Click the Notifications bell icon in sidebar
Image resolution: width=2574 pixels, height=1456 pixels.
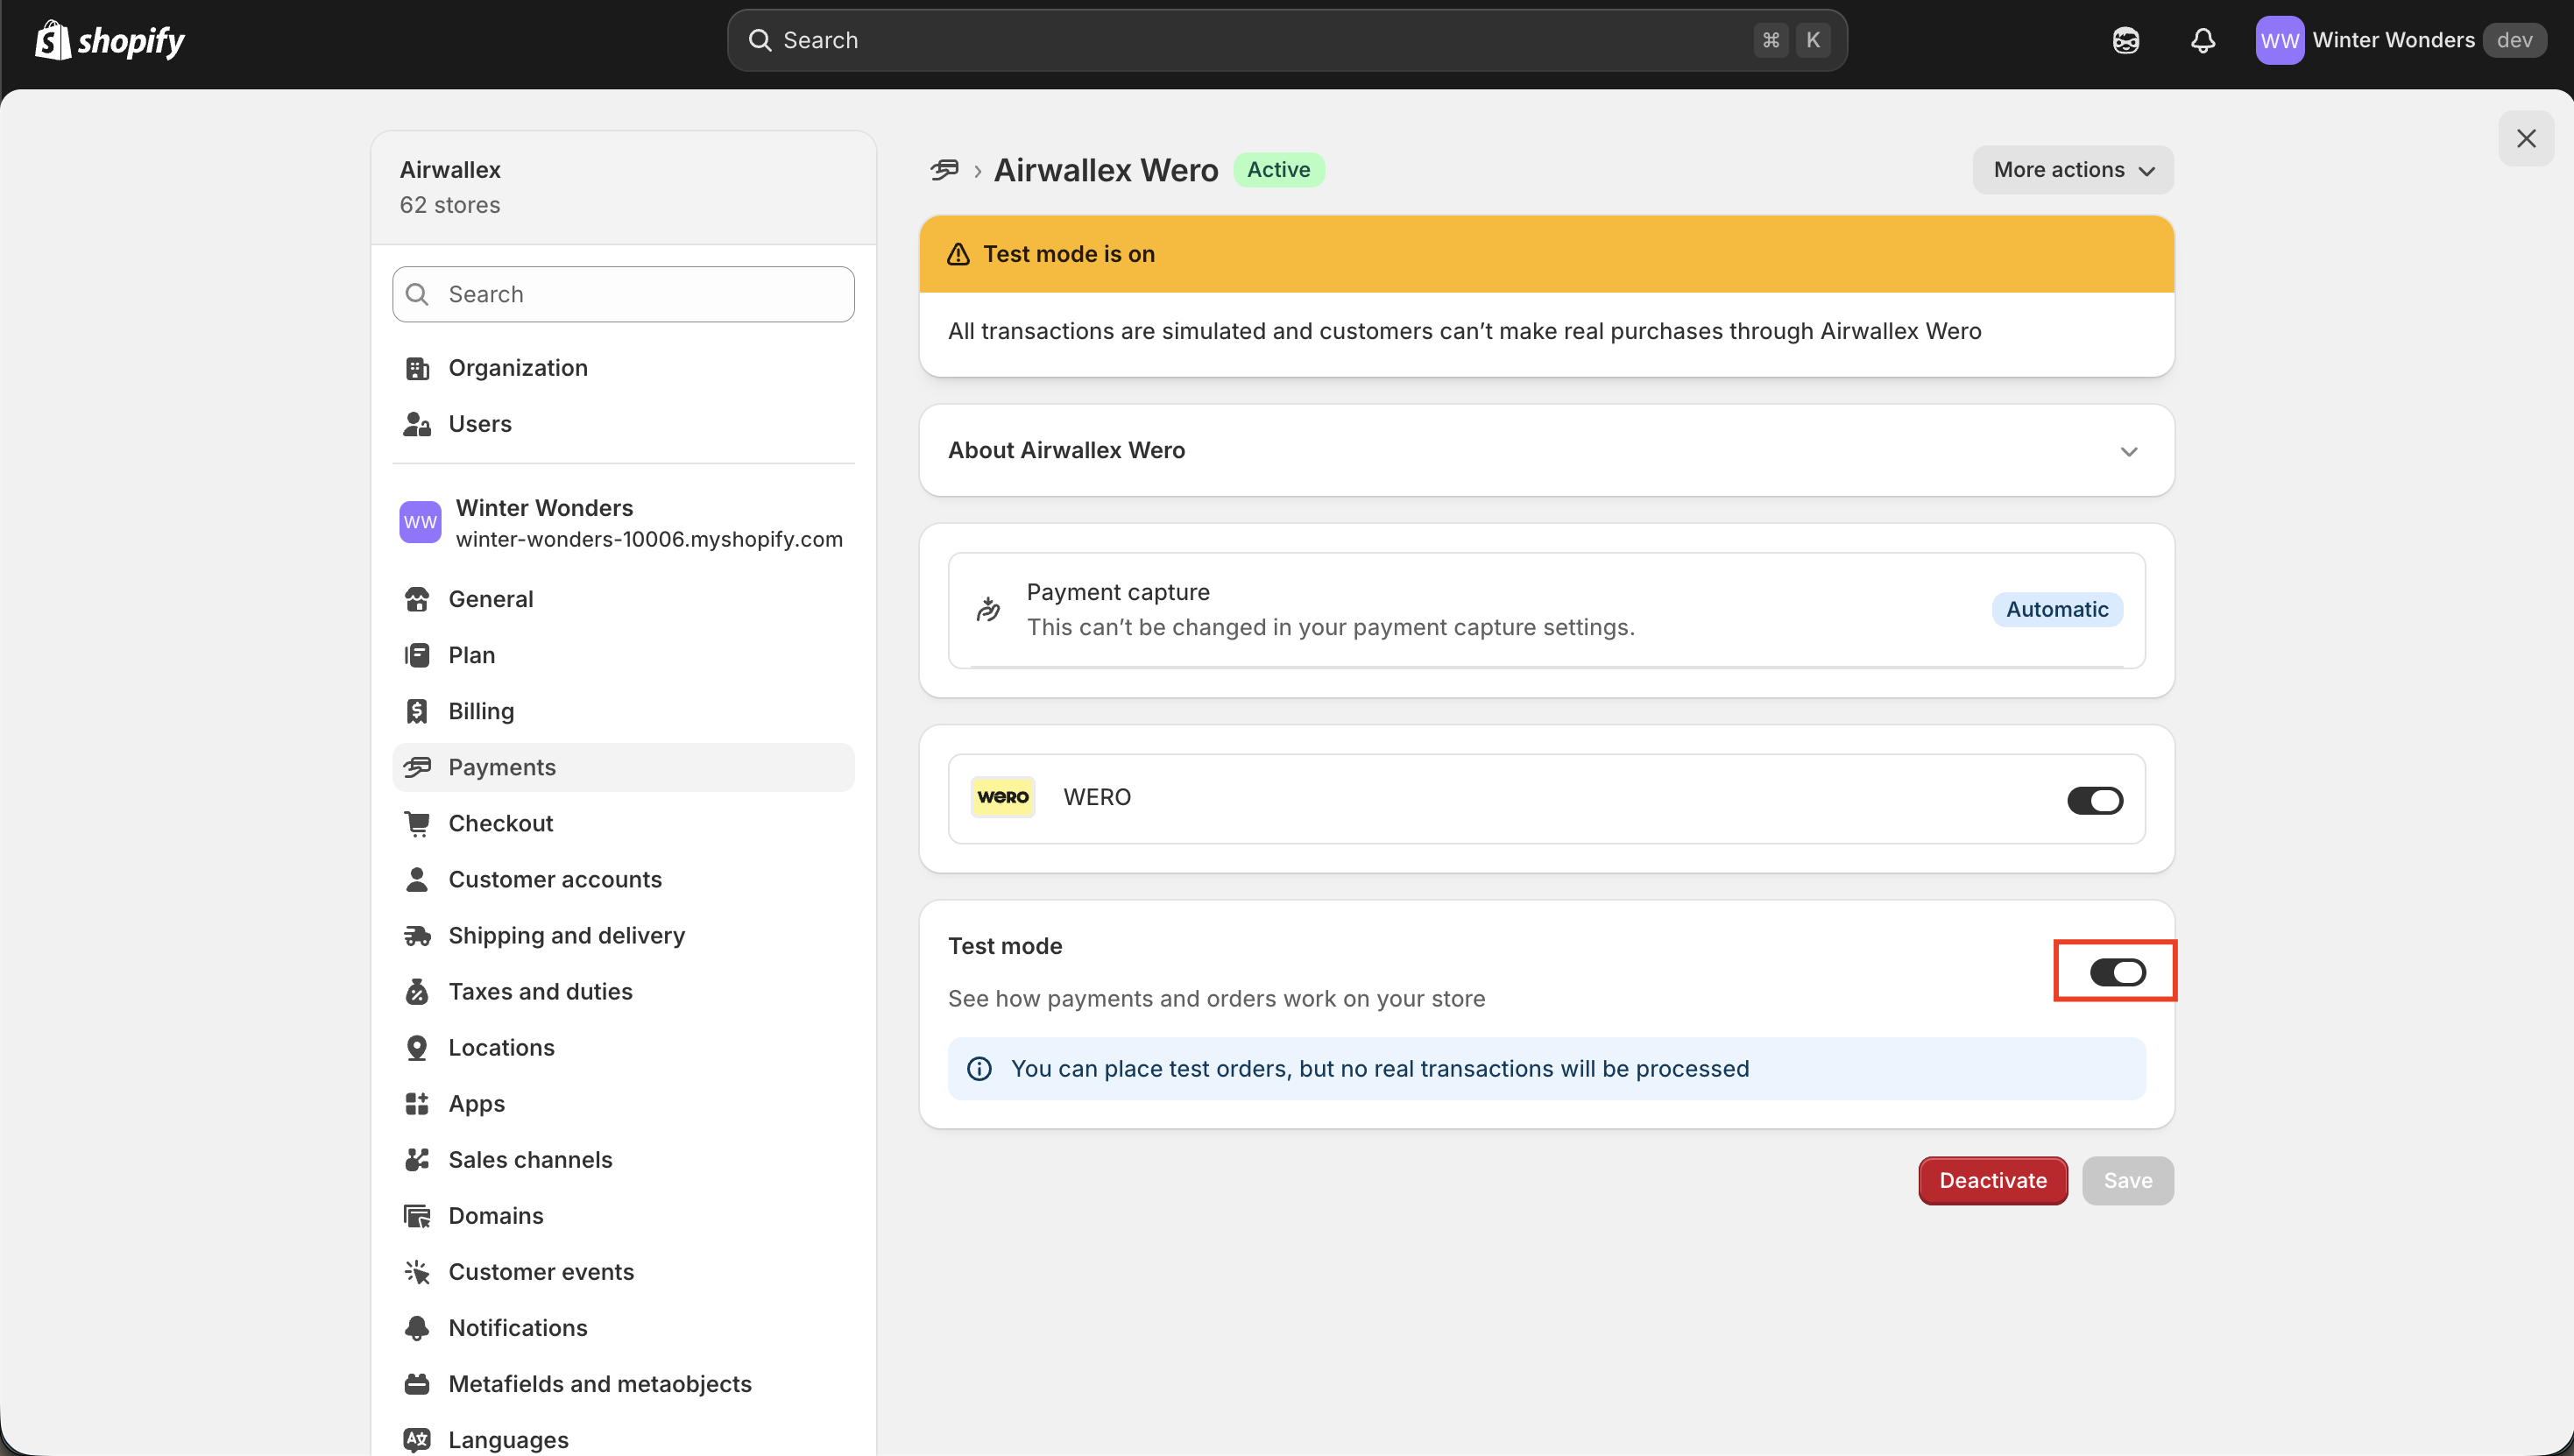coord(417,1327)
